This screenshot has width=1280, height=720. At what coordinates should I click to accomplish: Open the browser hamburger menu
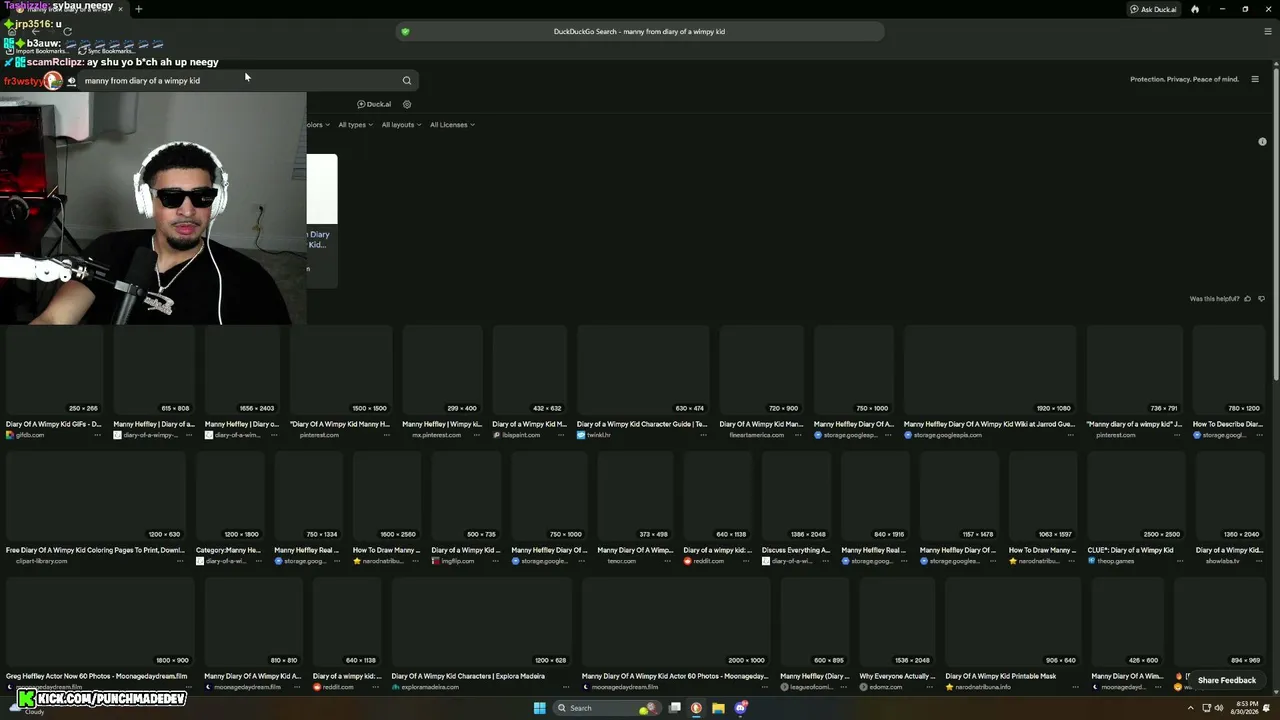coord(1268,31)
